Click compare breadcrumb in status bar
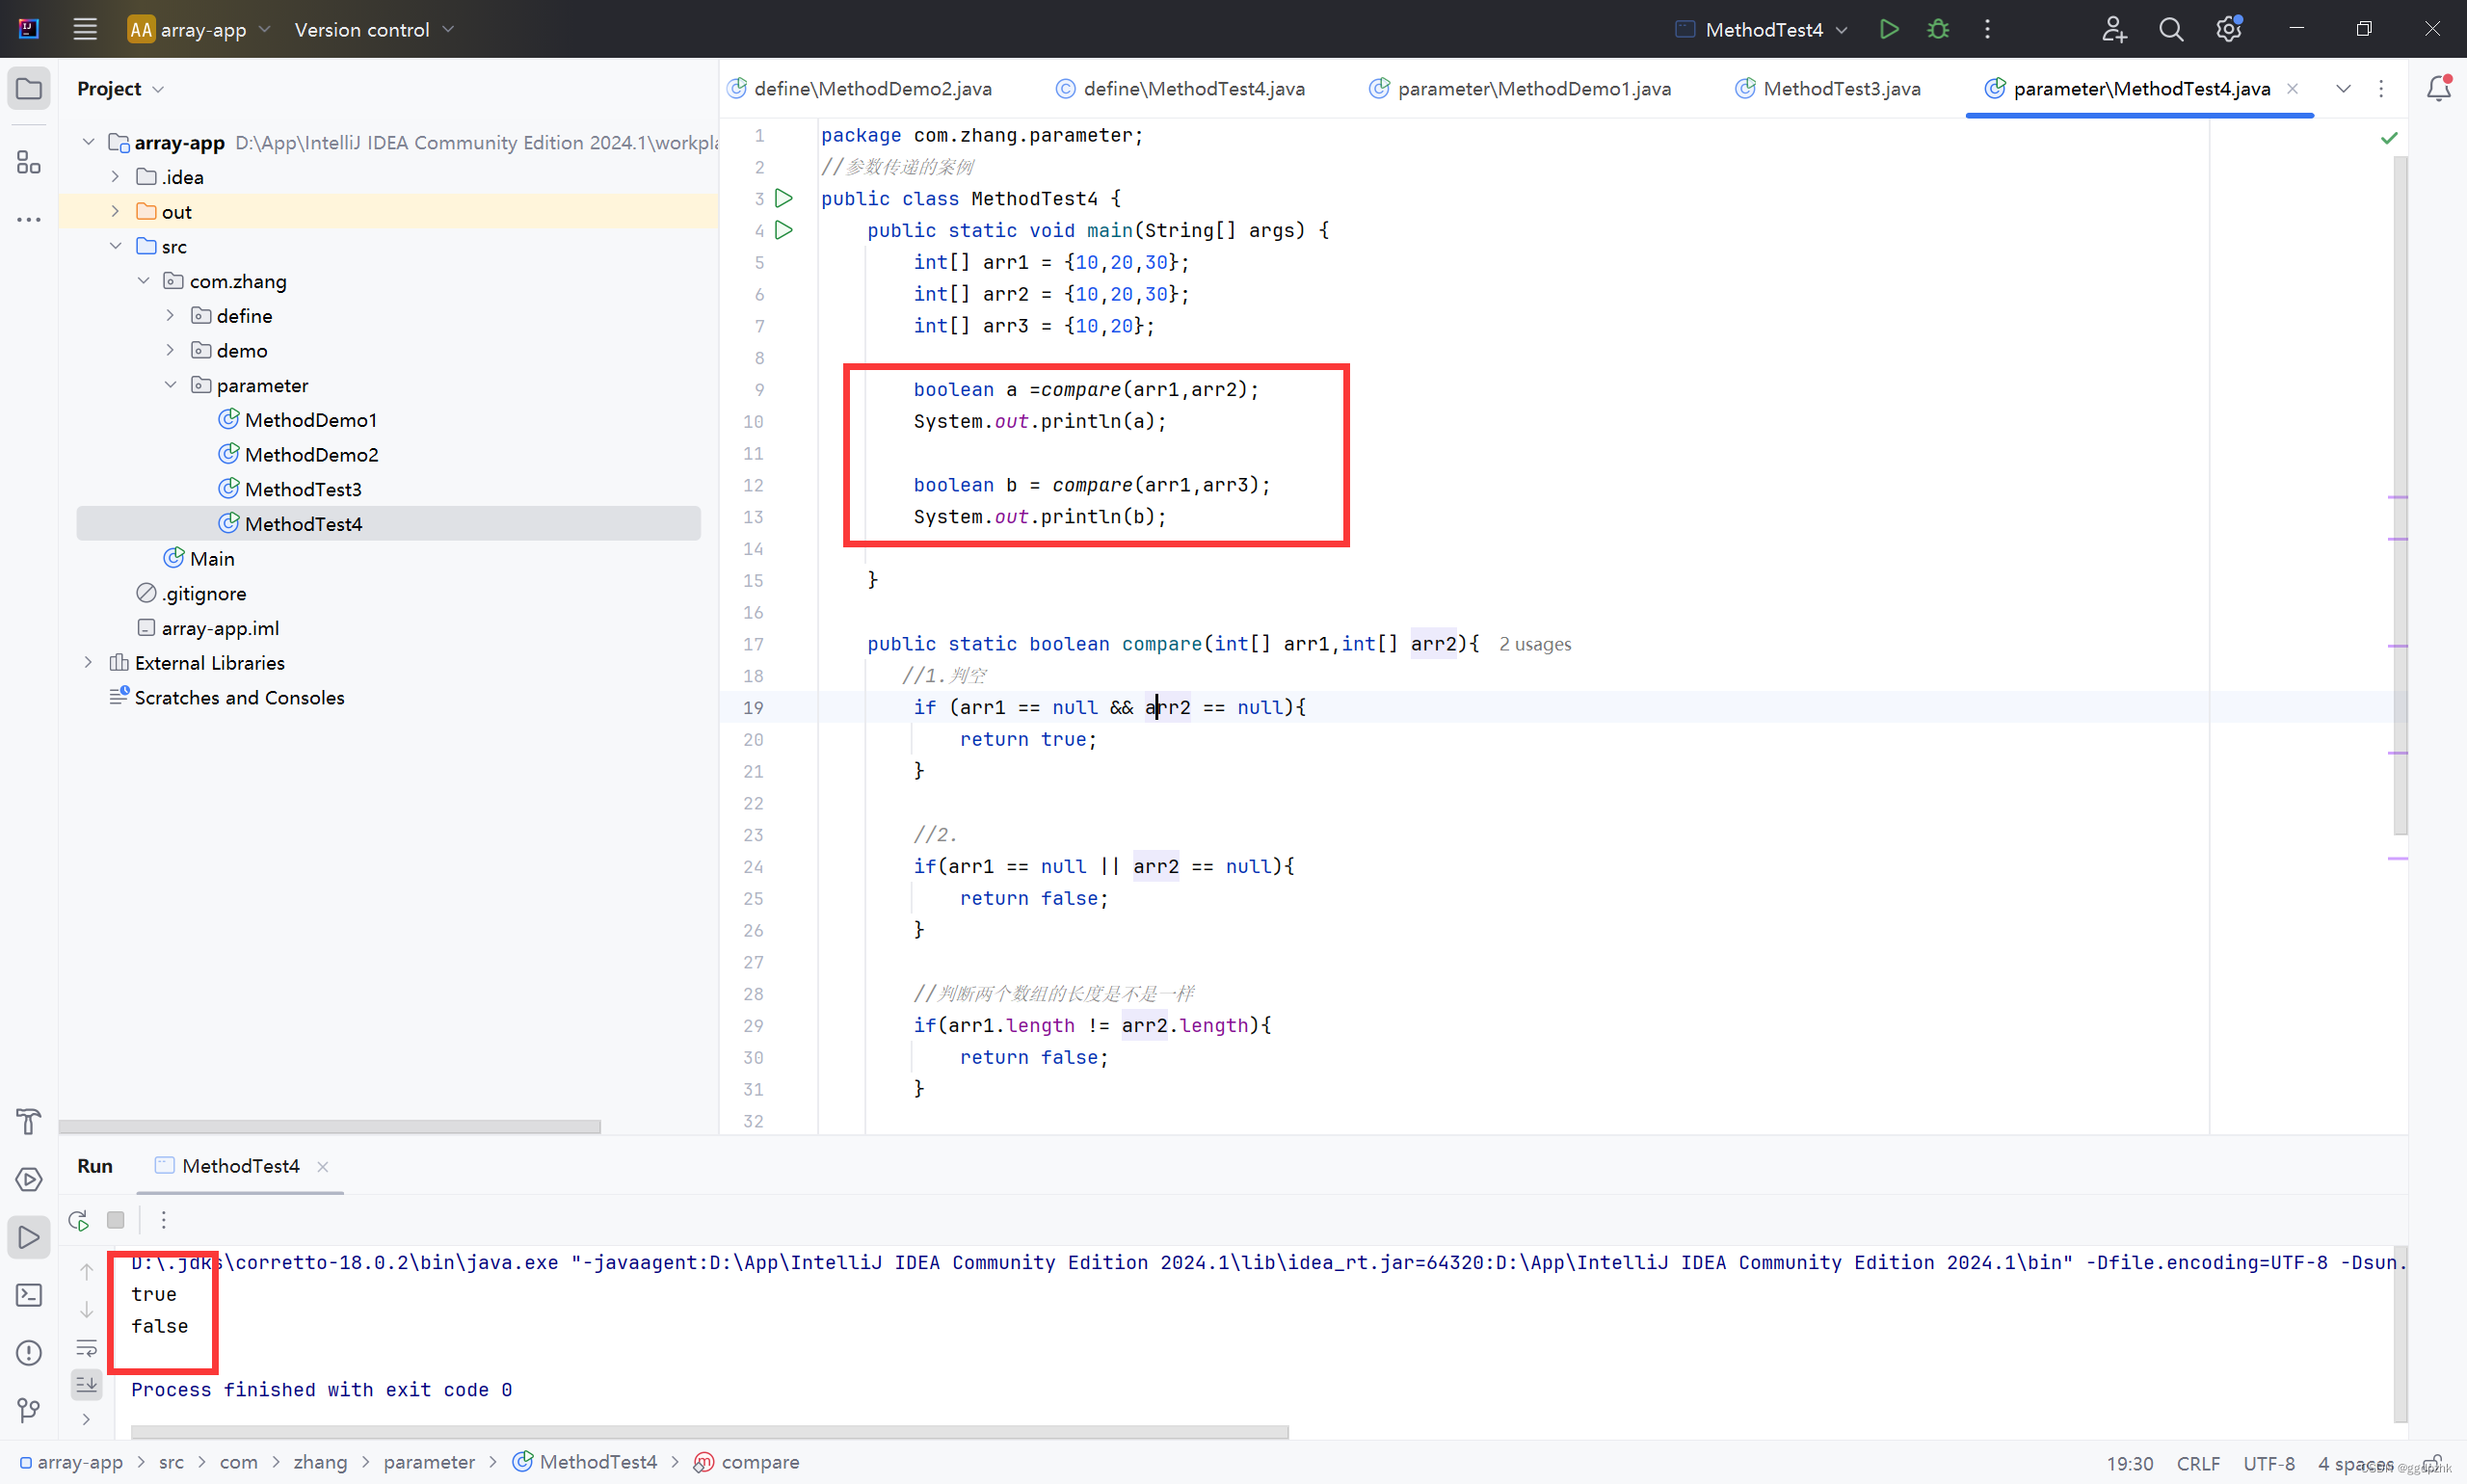This screenshot has width=2467, height=1484. 746,1462
